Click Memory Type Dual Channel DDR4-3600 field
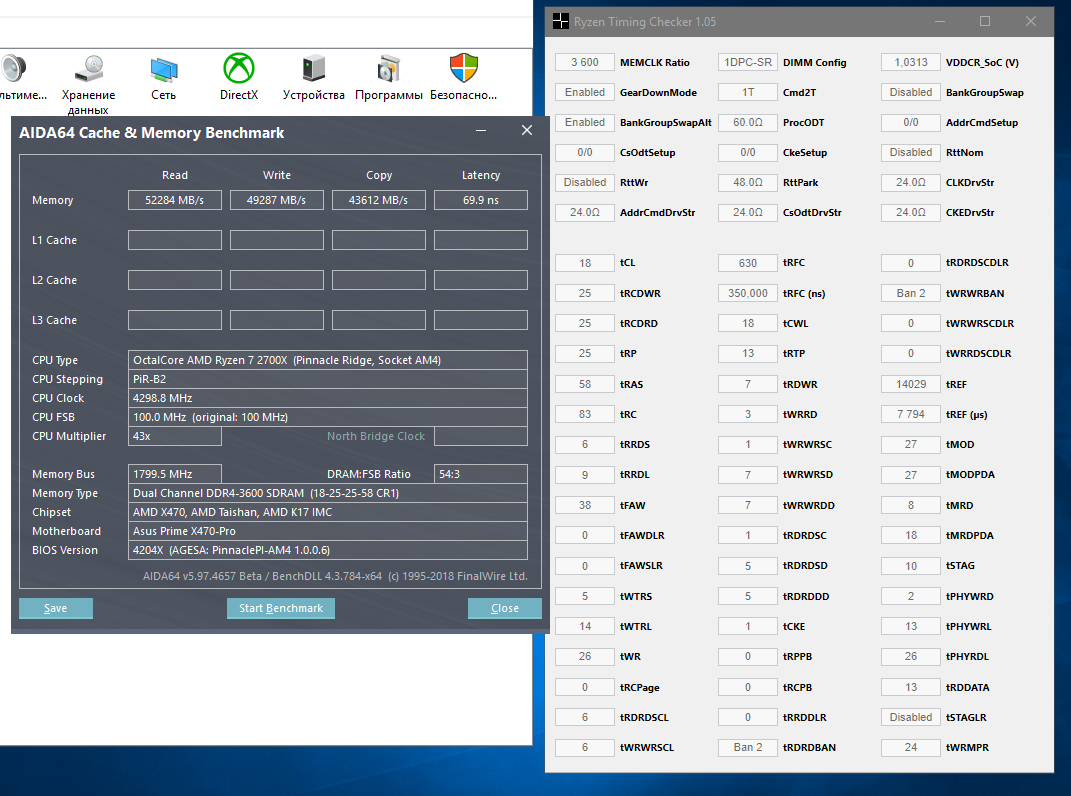Image resolution: width=1071 pixels, height=796 pixels. [x=328, y=493]
